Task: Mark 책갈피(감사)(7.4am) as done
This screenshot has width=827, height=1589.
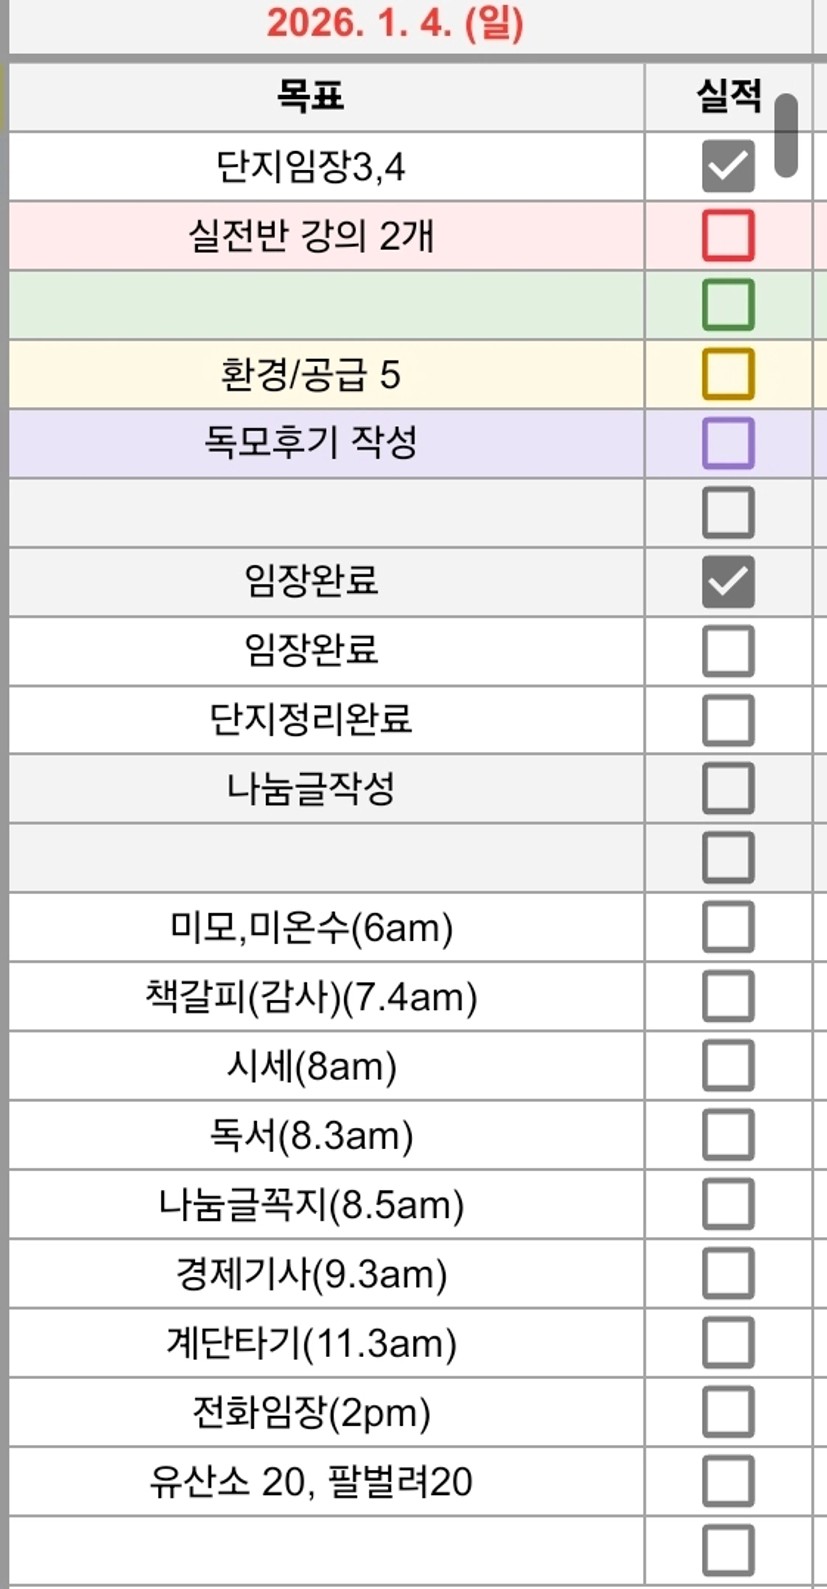Action: pyautogui.click(x=727, y=996)
